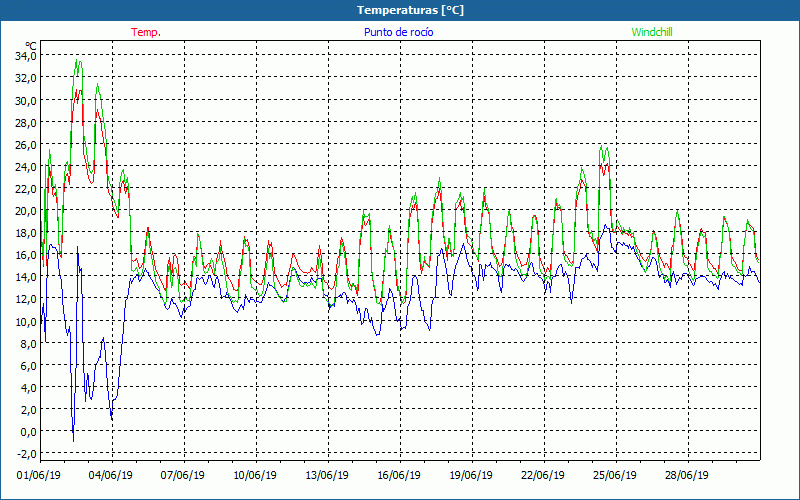Click the °C unit label above y-axis
Screen dimensions: 800x500
click(30, 45)
